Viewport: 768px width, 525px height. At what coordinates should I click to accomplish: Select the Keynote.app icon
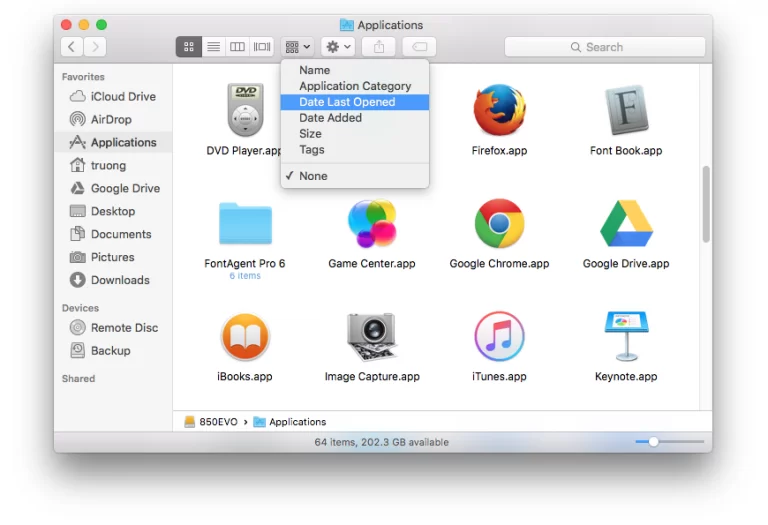(x=626, y=336)
